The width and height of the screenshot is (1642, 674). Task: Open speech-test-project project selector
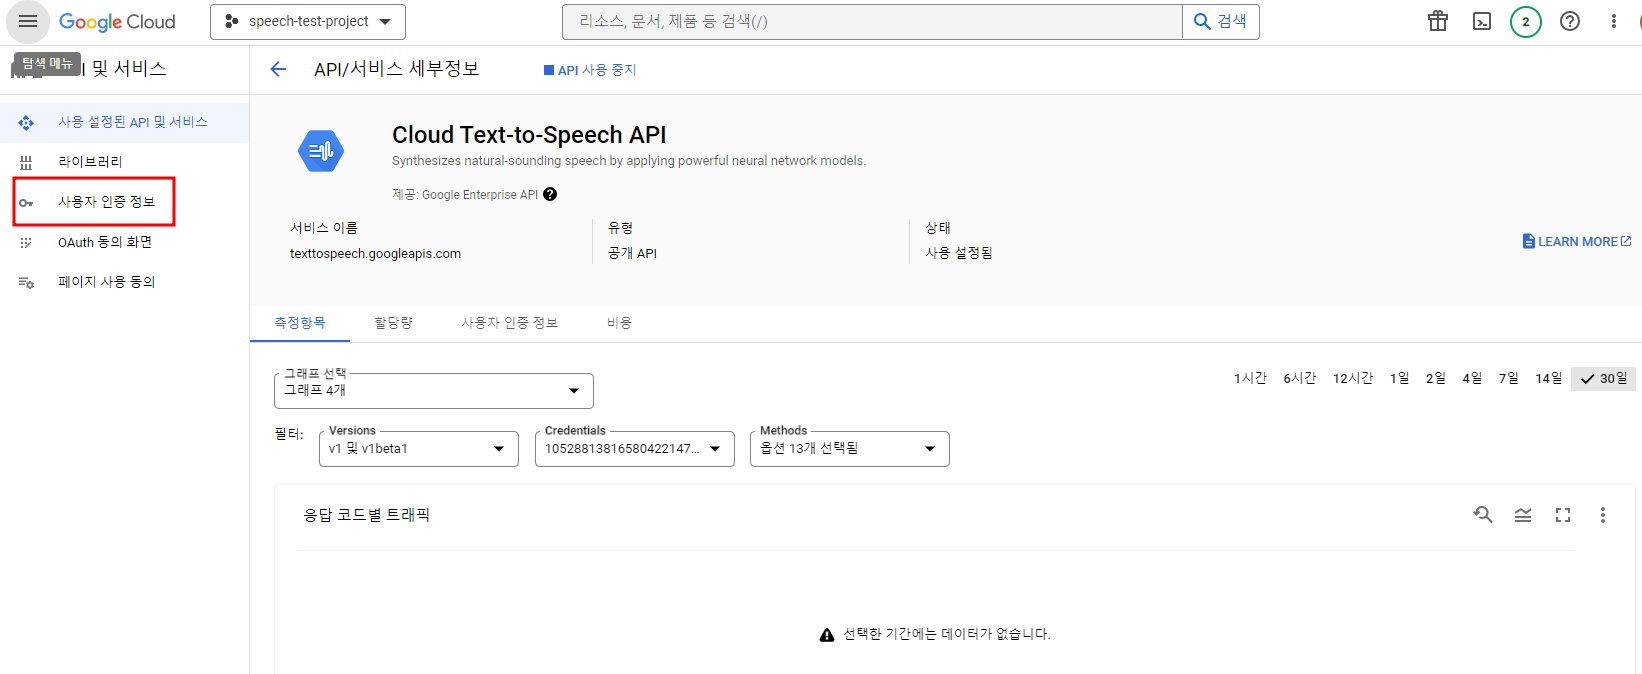coord(308,21)
